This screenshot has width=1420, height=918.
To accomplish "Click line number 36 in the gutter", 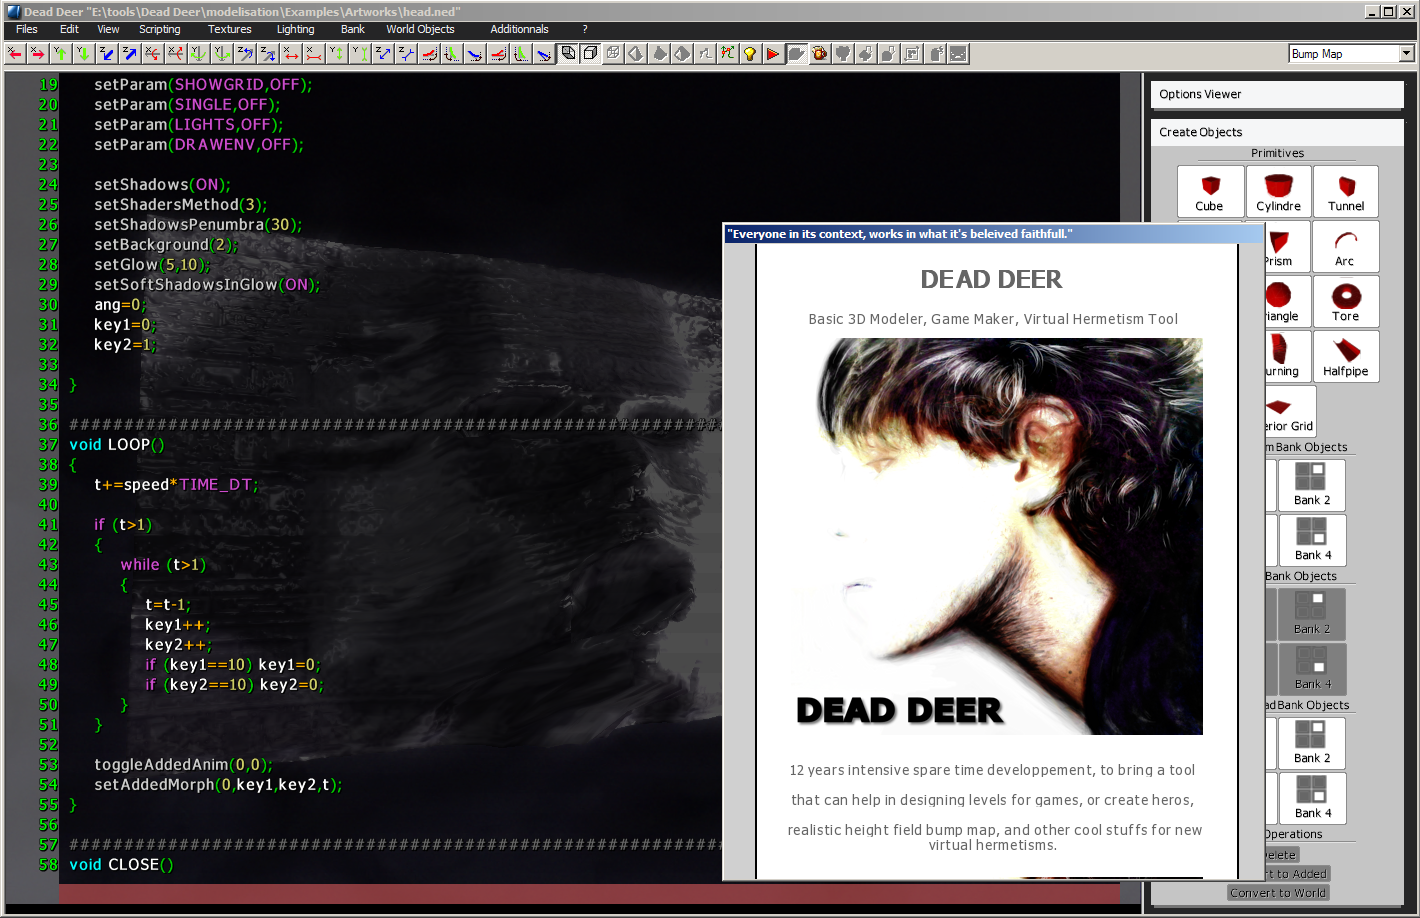I will [x=48, y=424].
